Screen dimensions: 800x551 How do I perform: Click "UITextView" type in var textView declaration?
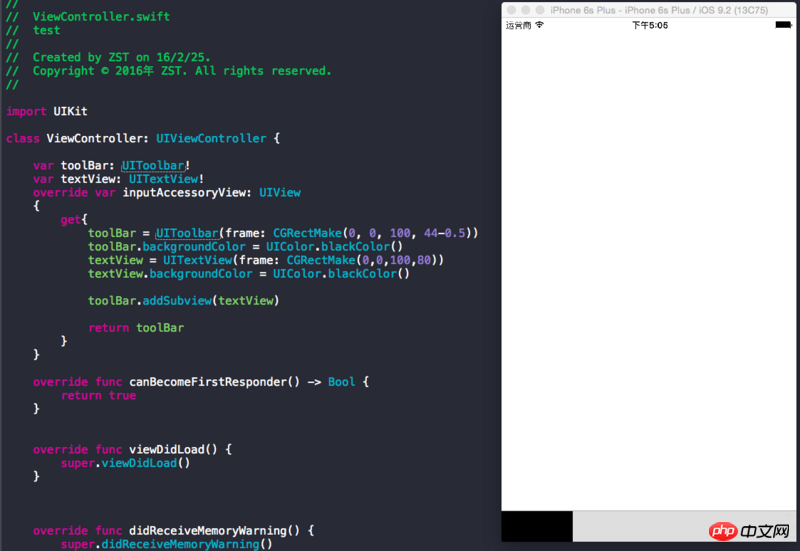(163, 179)
